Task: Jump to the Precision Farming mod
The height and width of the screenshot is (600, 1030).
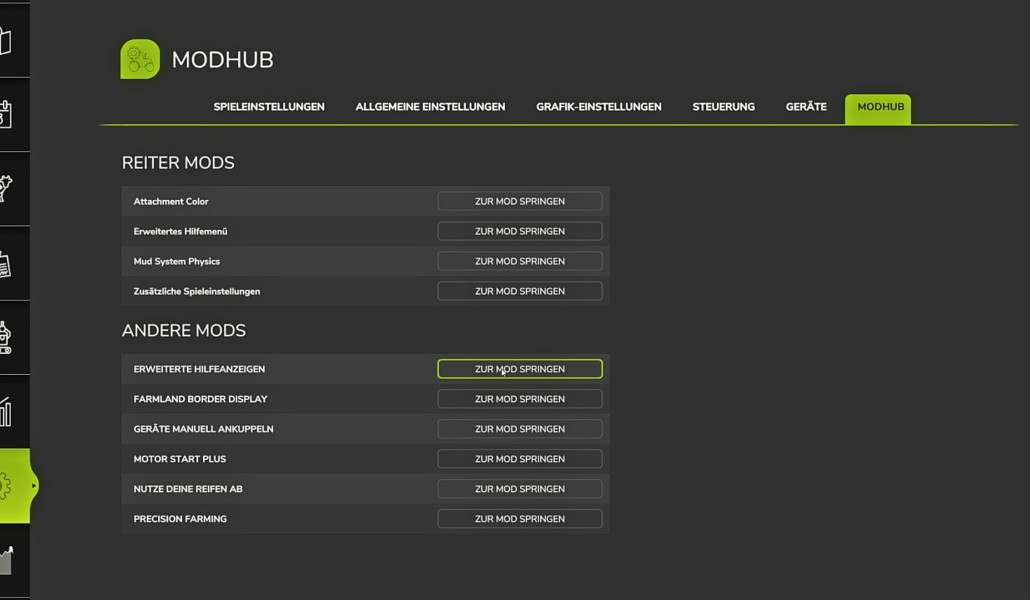Action: (x=520, y=519)
